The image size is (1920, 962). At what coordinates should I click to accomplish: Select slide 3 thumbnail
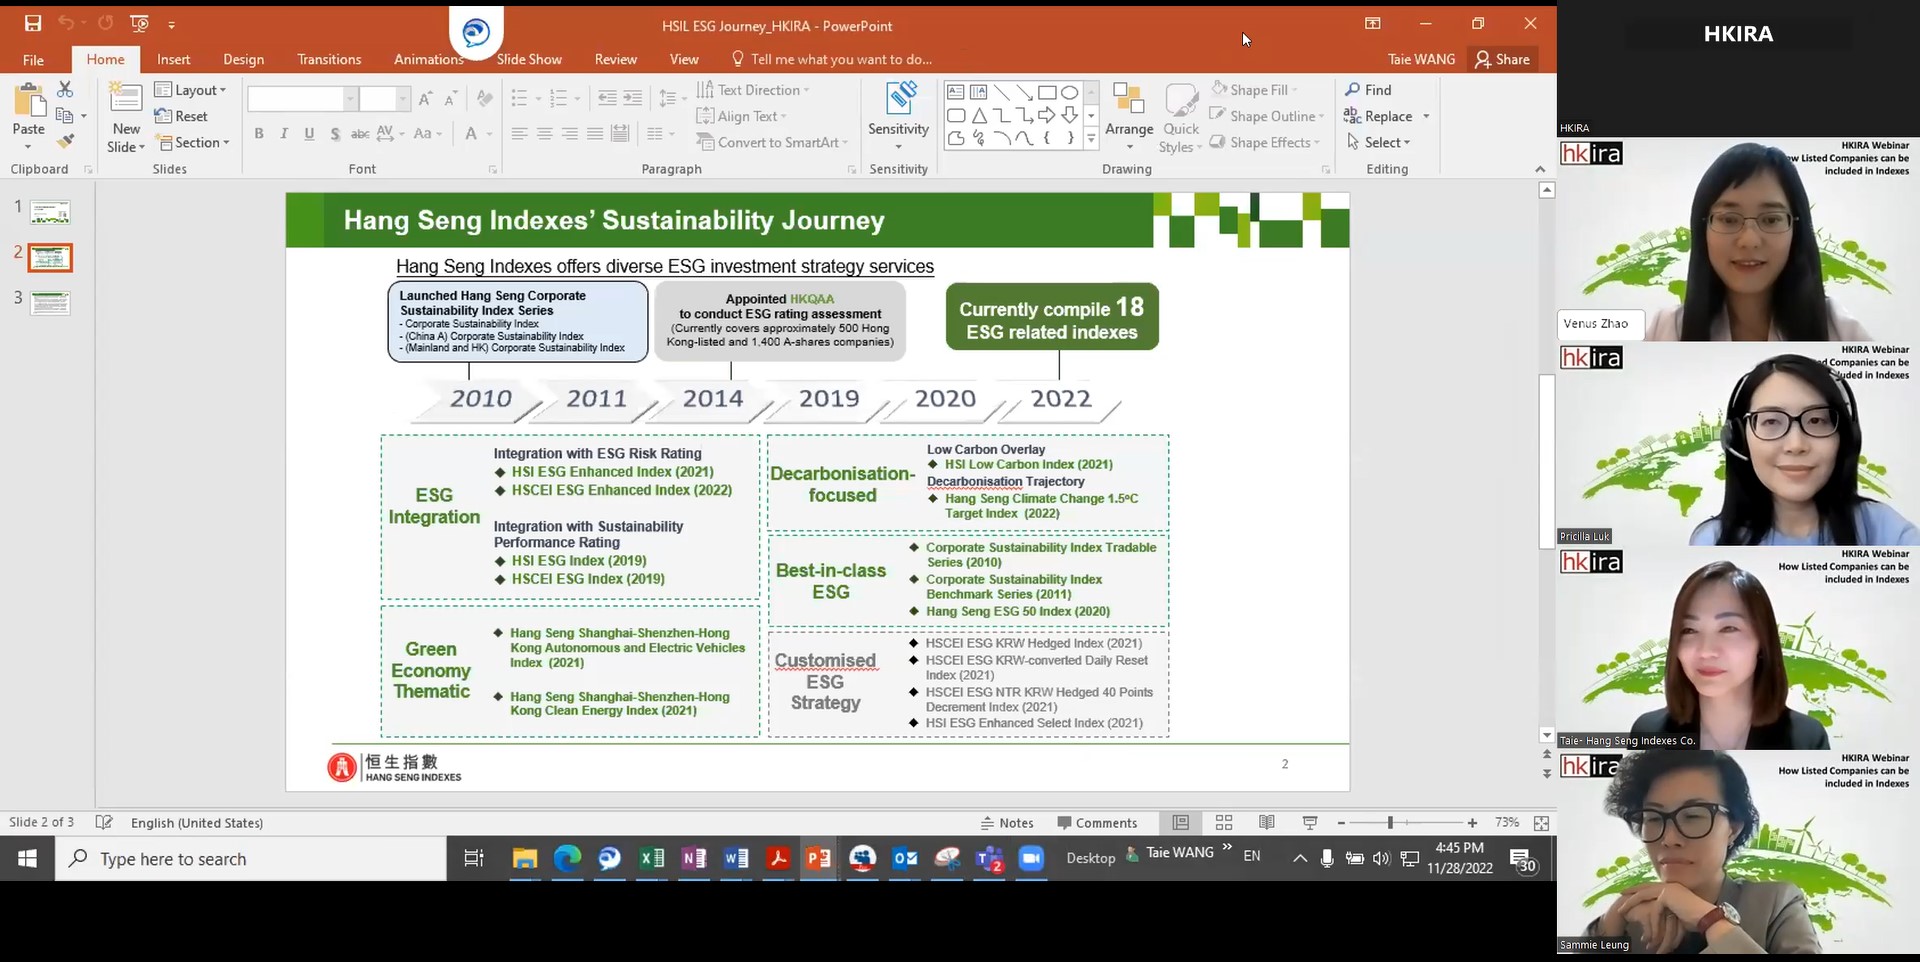coord(50,302)
